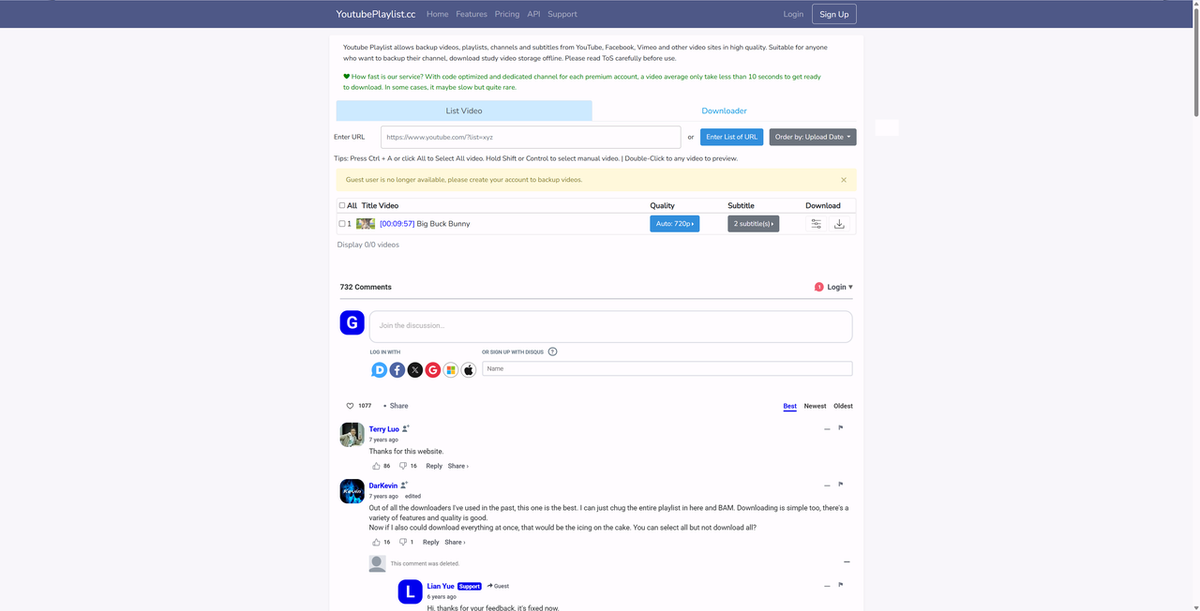Open the Auto: 720p quality dropdown

click(x=675, y=224)
